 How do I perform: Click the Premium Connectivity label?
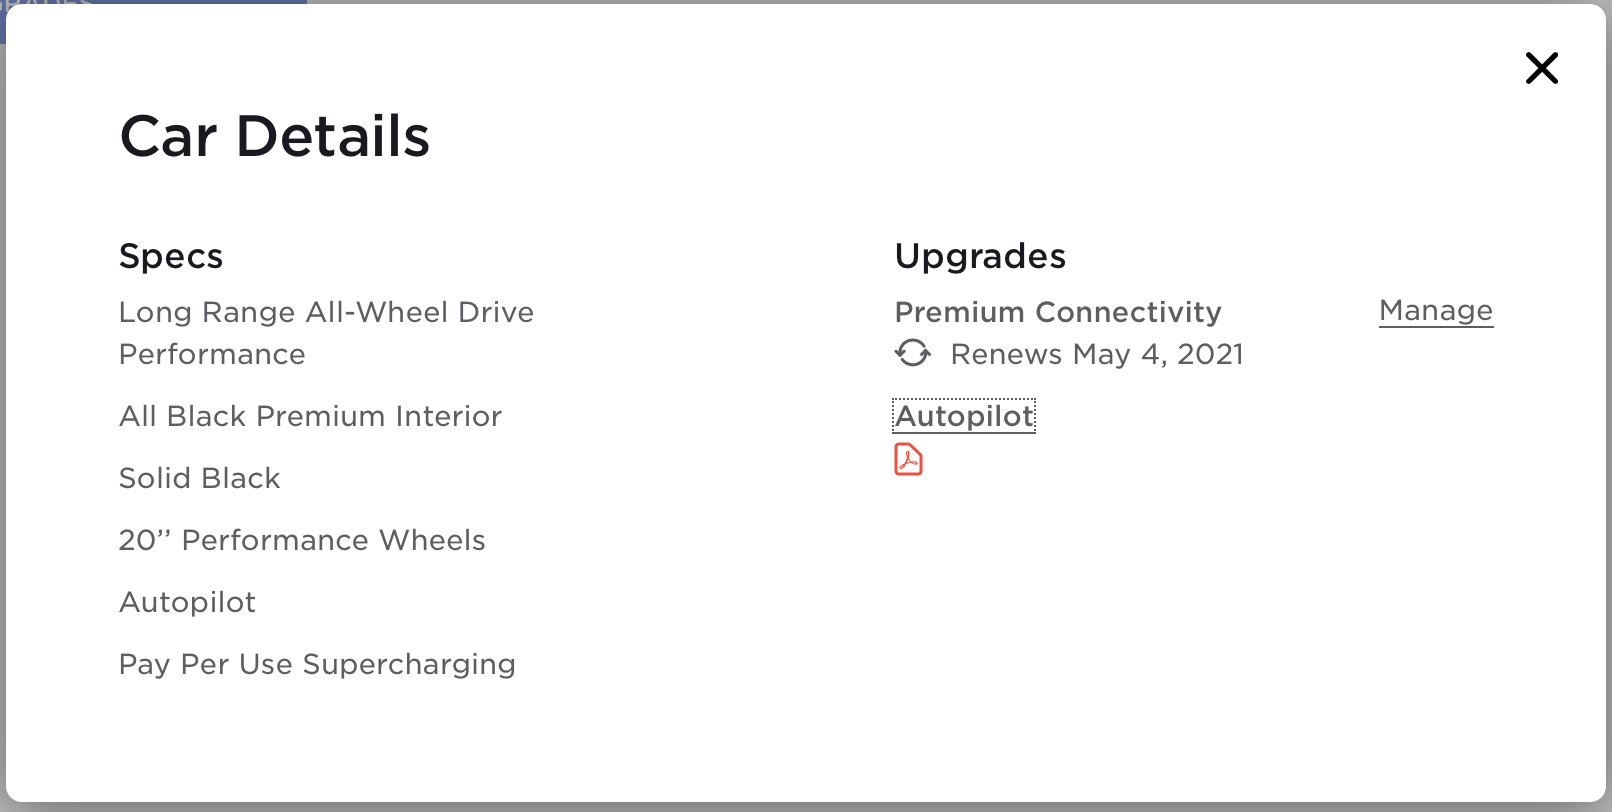tap(1058, 312)
